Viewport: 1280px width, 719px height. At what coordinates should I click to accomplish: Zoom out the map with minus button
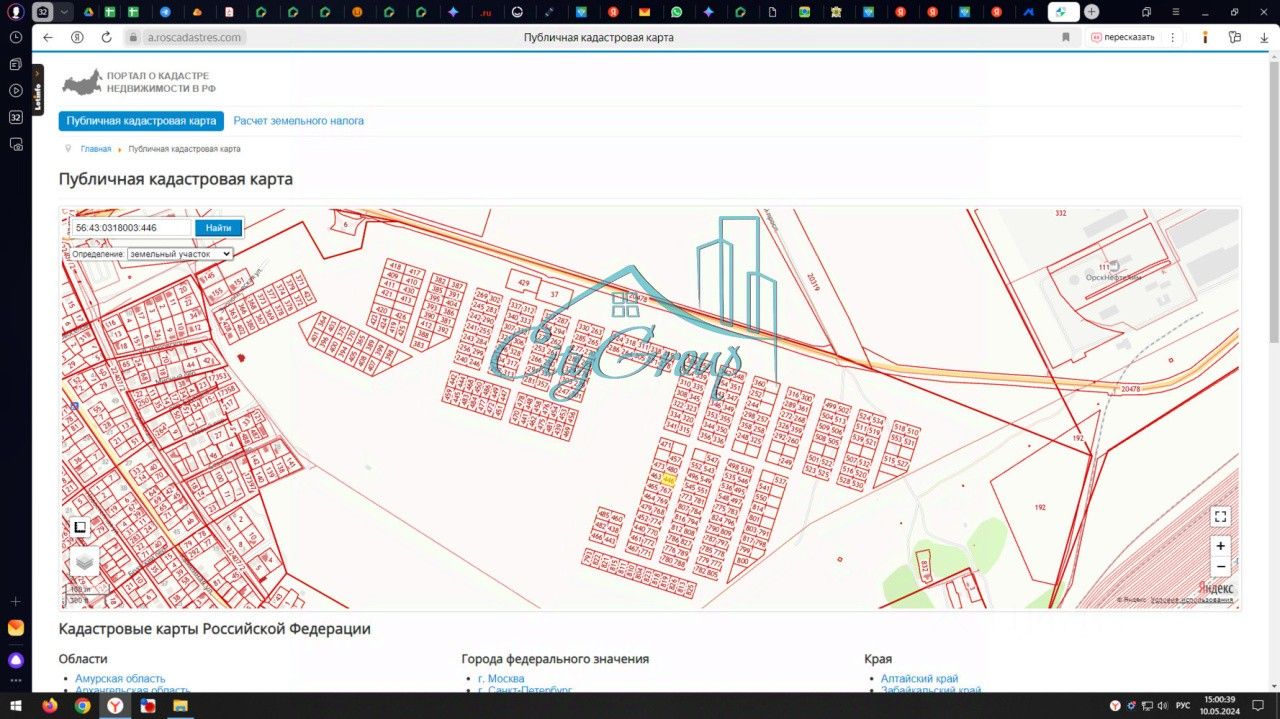(1220, 566)
